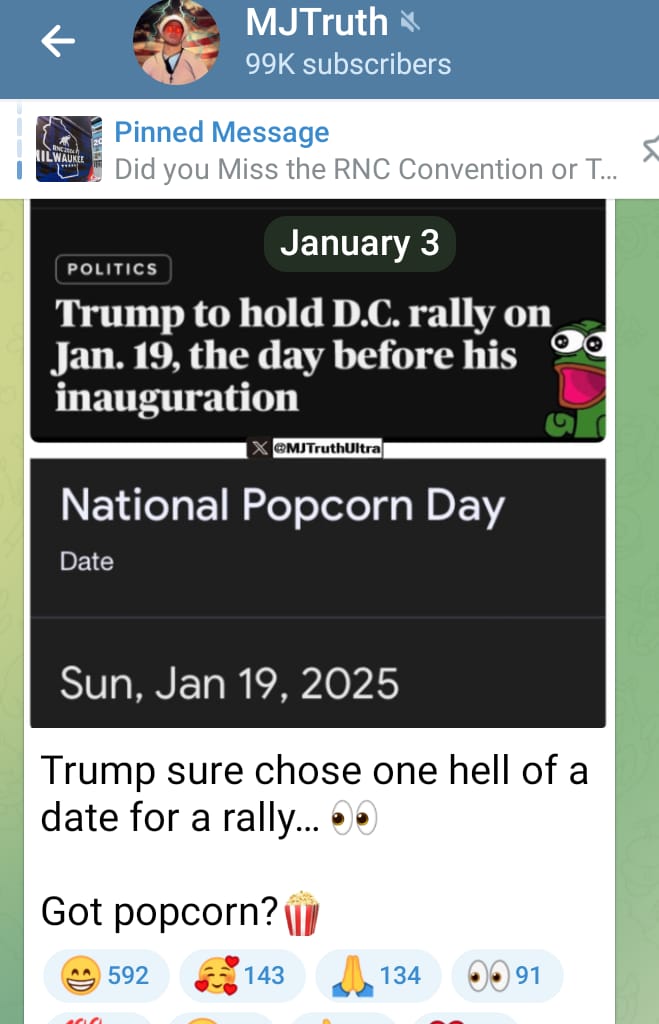
Task: Open MJTruth channel title
Action: click(x=316, y=22)
